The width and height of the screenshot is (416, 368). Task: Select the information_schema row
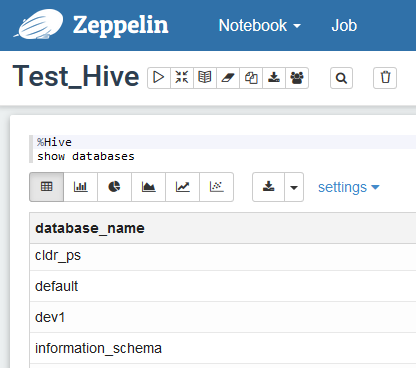coord(223,348)
